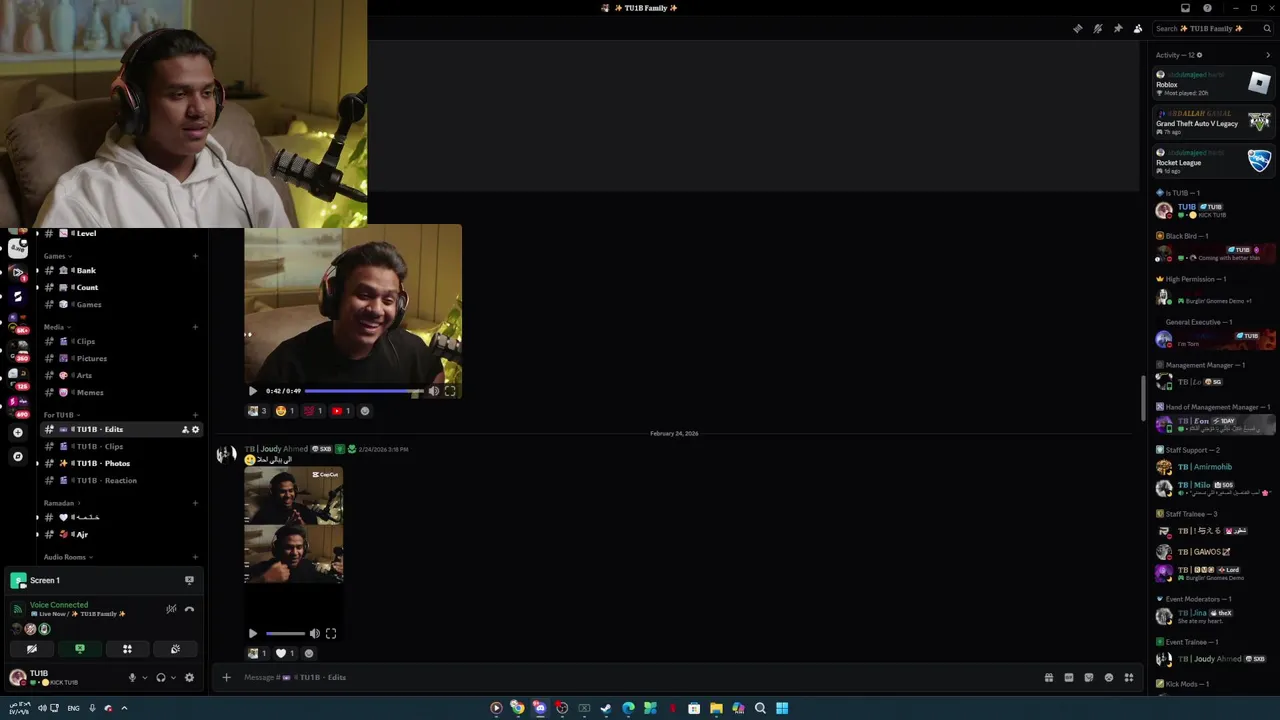Click Add a Server plus icon

point(18,432)
